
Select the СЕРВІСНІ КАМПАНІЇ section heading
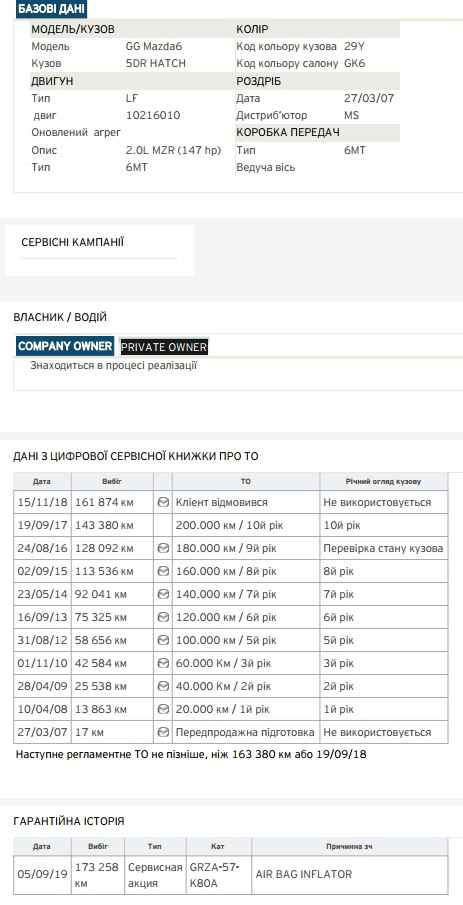pyautogui.click(x=73, y=242)
